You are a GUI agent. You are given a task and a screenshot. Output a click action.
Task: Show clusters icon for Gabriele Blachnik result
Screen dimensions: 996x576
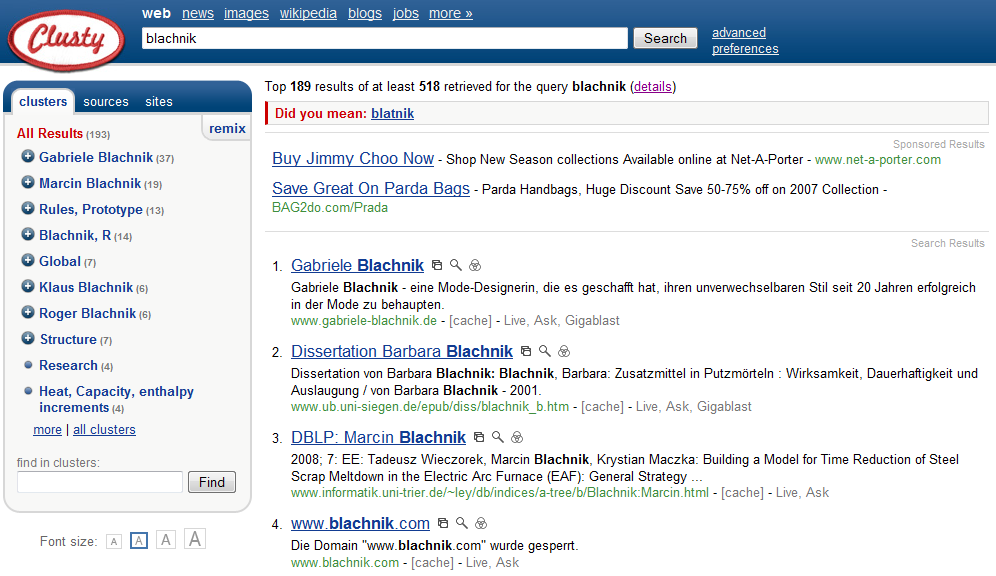pyautogui.click(x=475, y=265)
